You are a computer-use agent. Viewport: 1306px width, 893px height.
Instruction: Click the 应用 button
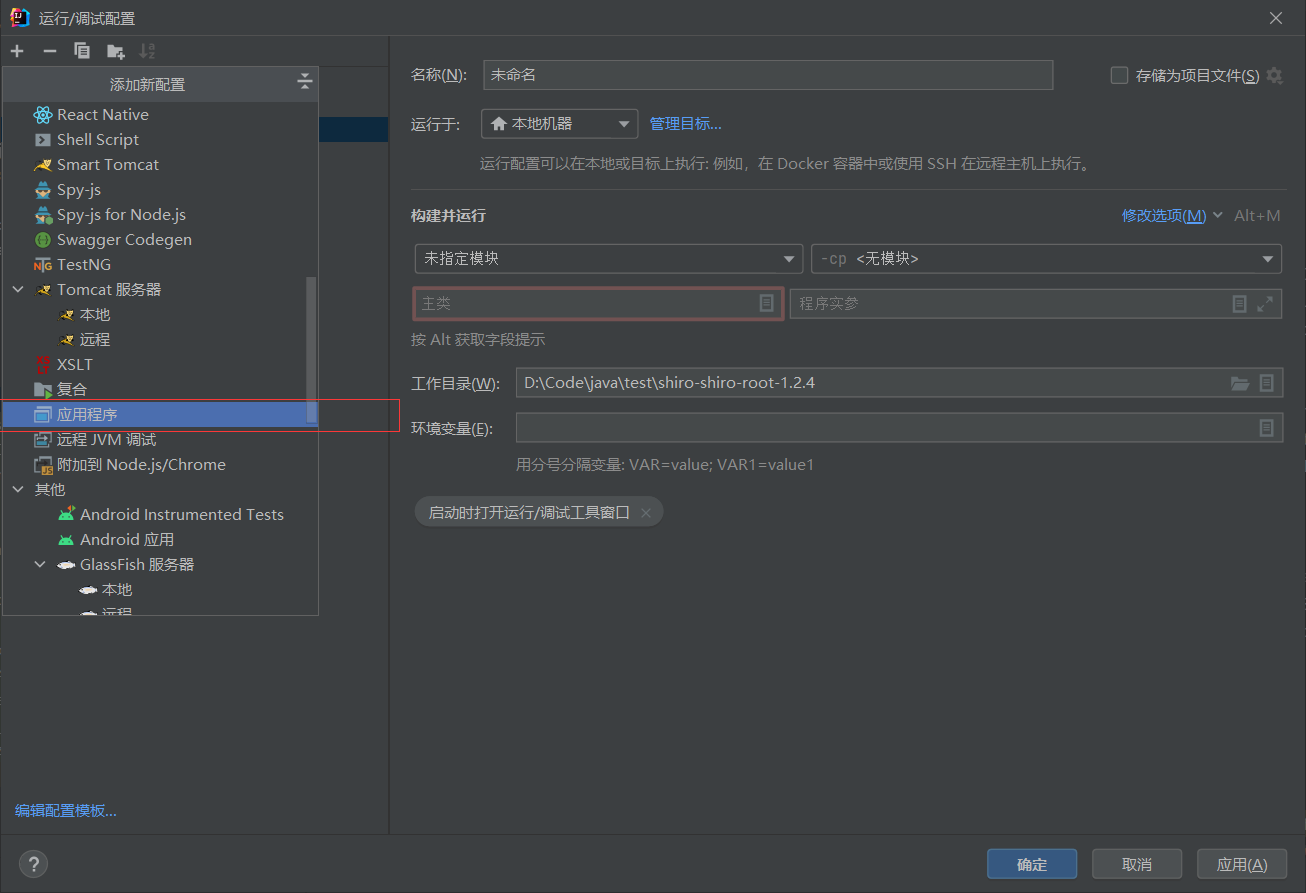pos(1242,864)
